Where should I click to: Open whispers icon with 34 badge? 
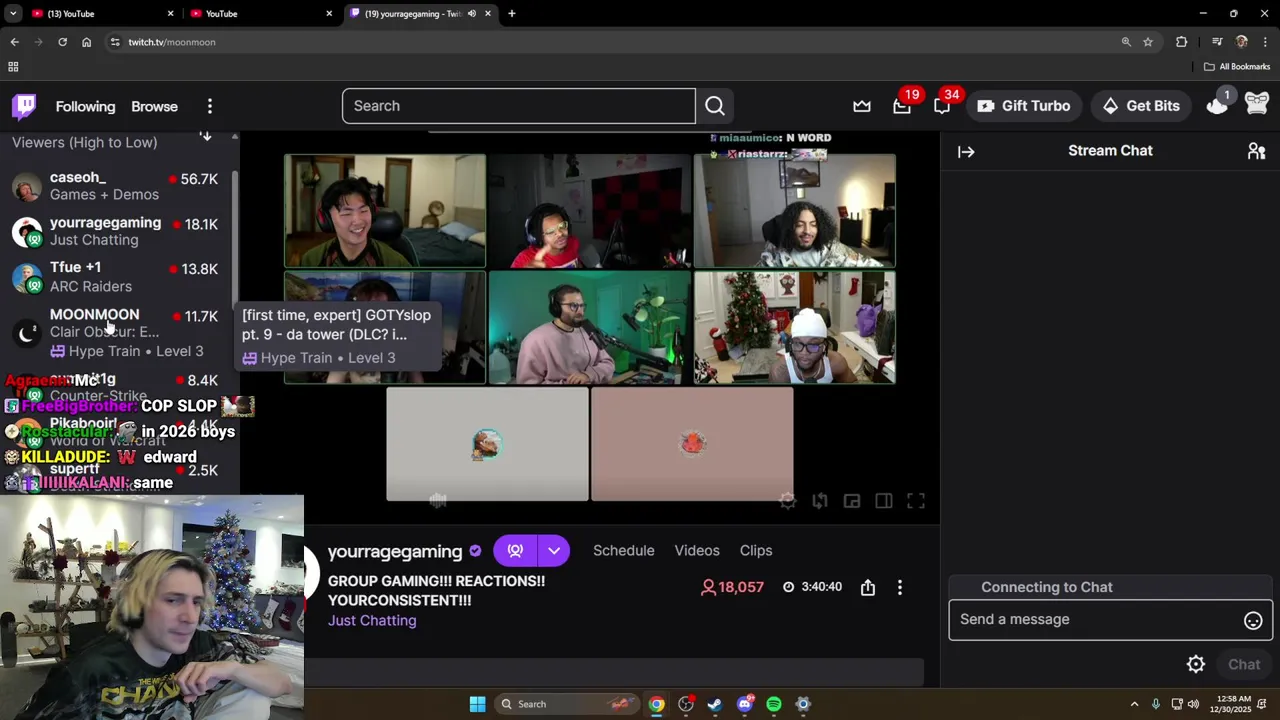coord(942,106)
